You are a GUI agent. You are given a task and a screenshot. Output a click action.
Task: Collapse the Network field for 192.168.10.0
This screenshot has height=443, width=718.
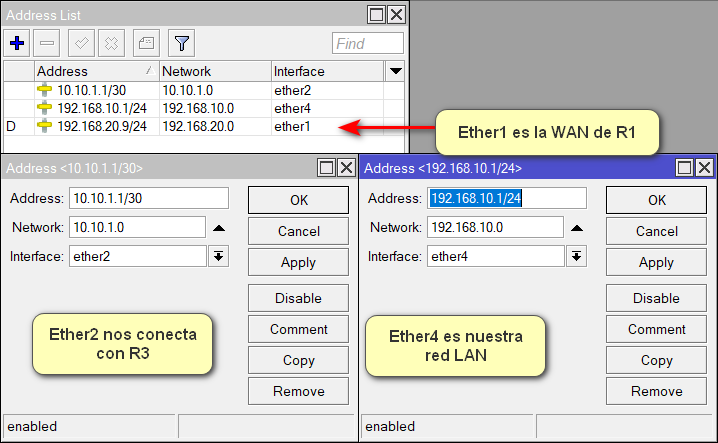pos(577,228)
